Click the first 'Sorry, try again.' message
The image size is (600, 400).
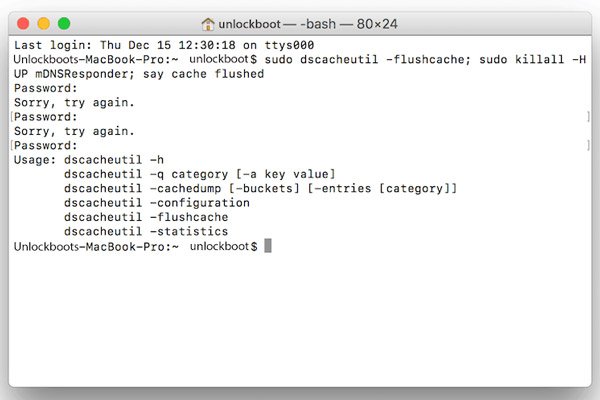(74, 103)
